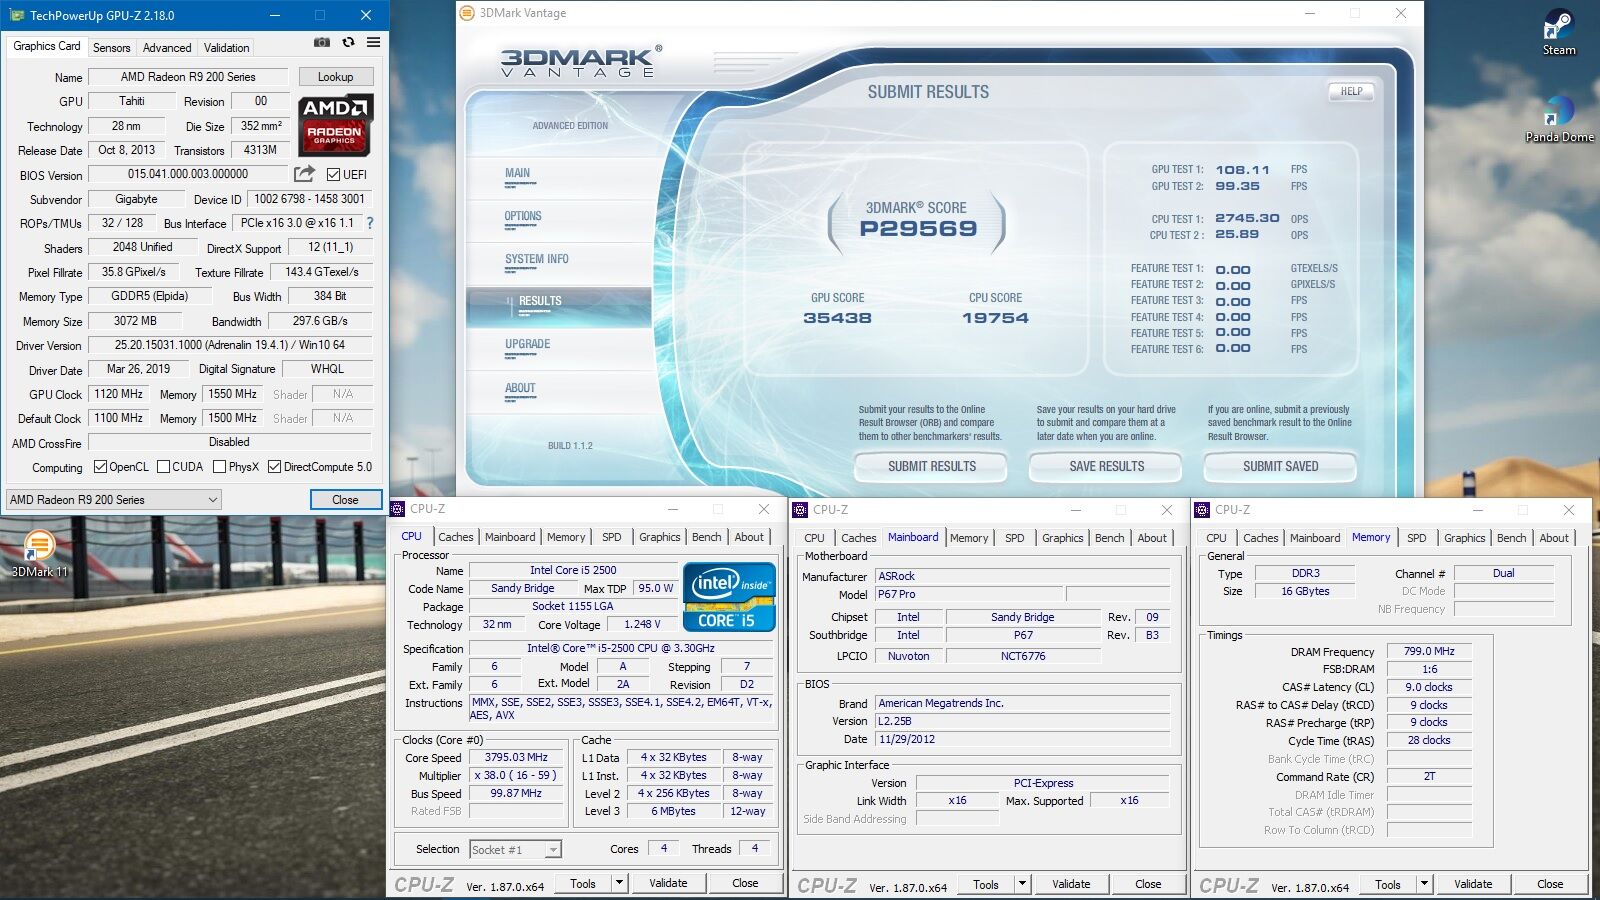Open the About tab in Mainboard CPU-Z window
Viewport: 1600px width, 900px height.
1152,538
